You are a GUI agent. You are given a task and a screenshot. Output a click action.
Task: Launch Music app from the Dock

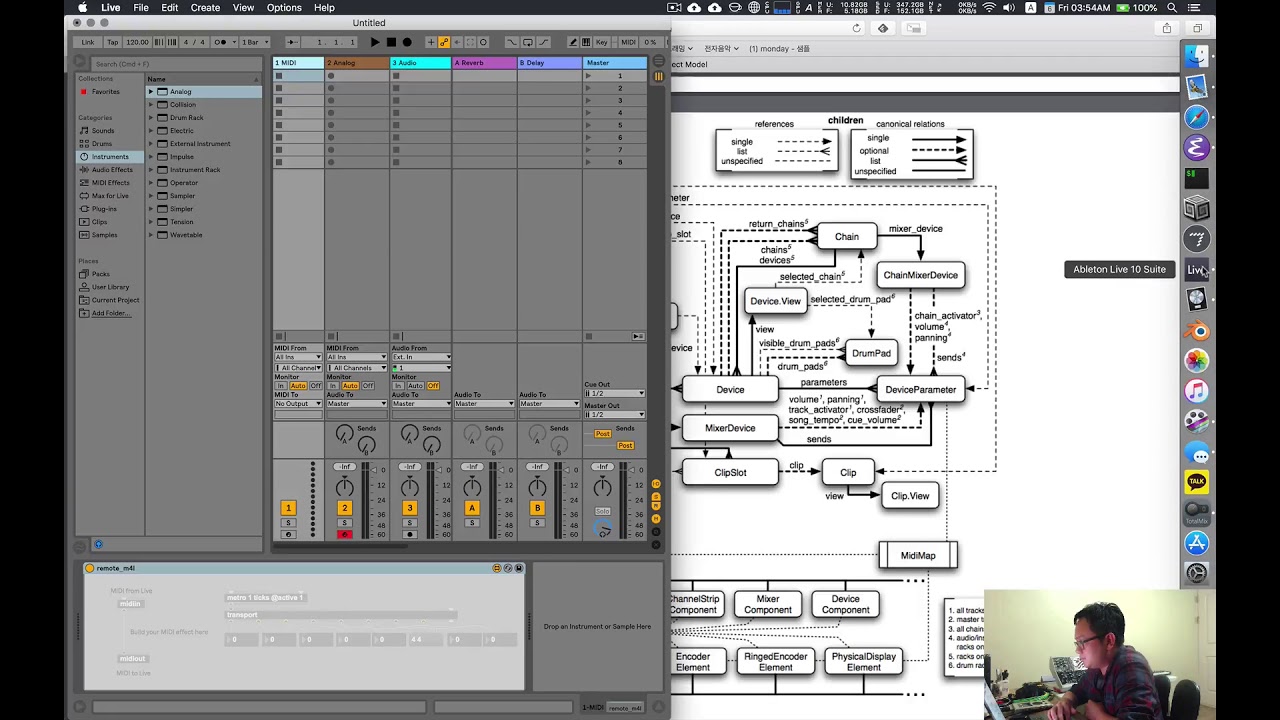[1197, 391]
